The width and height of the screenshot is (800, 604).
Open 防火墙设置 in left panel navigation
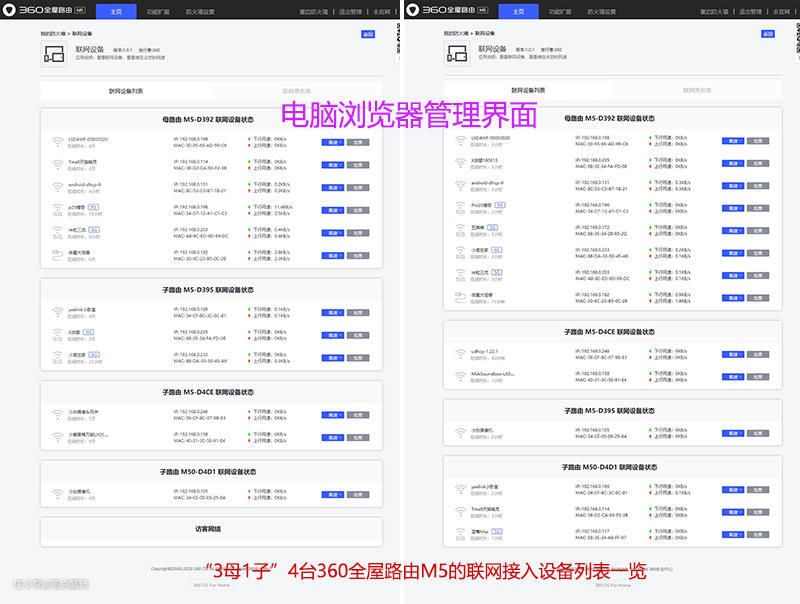[x=199, y=11]
